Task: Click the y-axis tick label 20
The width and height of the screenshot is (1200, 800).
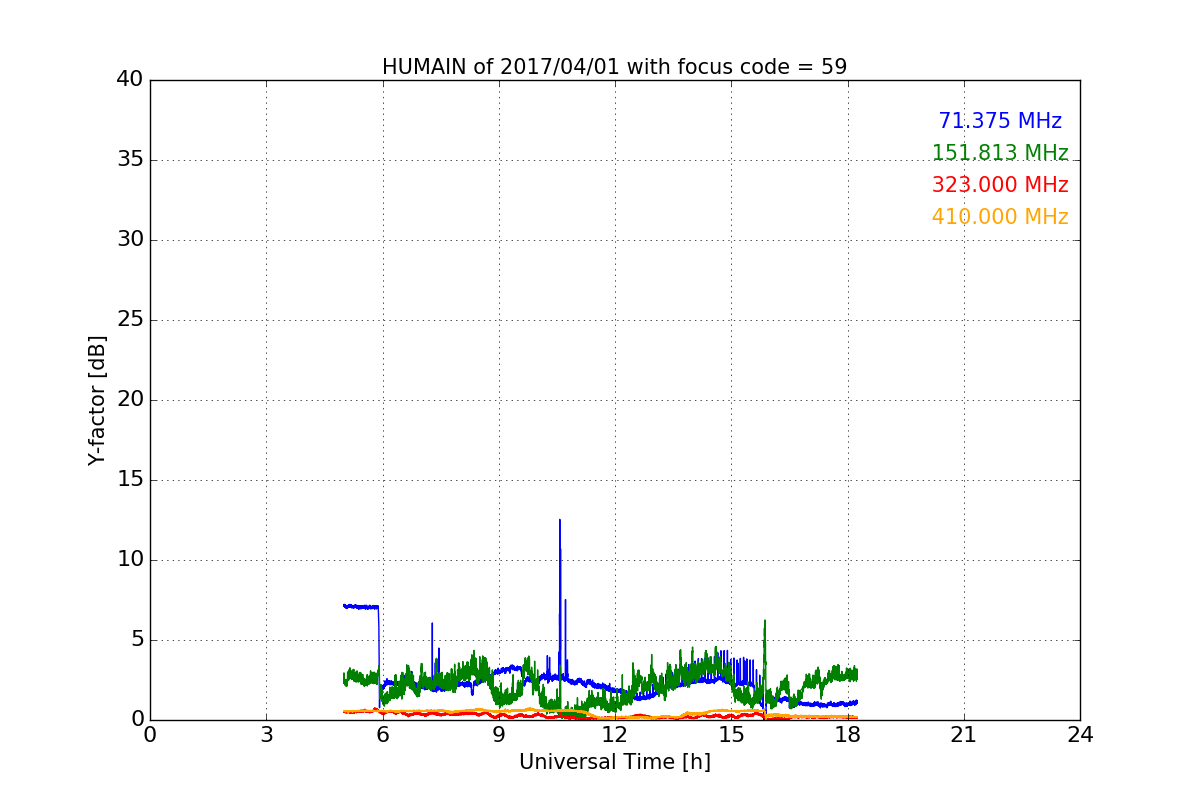Action: point(129,400)
